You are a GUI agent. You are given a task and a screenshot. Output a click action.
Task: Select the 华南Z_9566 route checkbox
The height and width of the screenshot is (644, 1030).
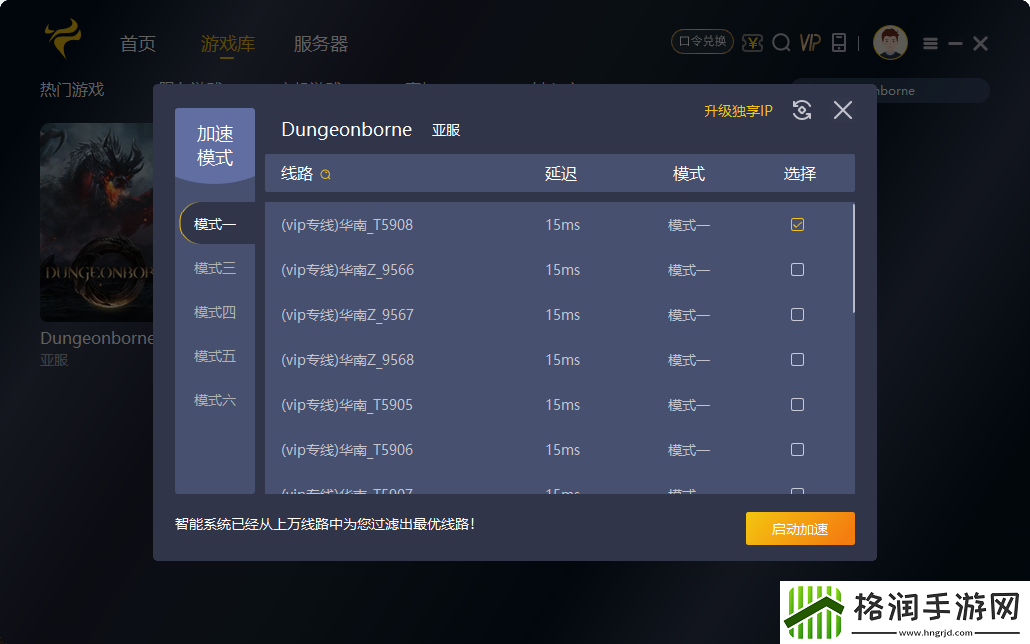pos(797,269)
